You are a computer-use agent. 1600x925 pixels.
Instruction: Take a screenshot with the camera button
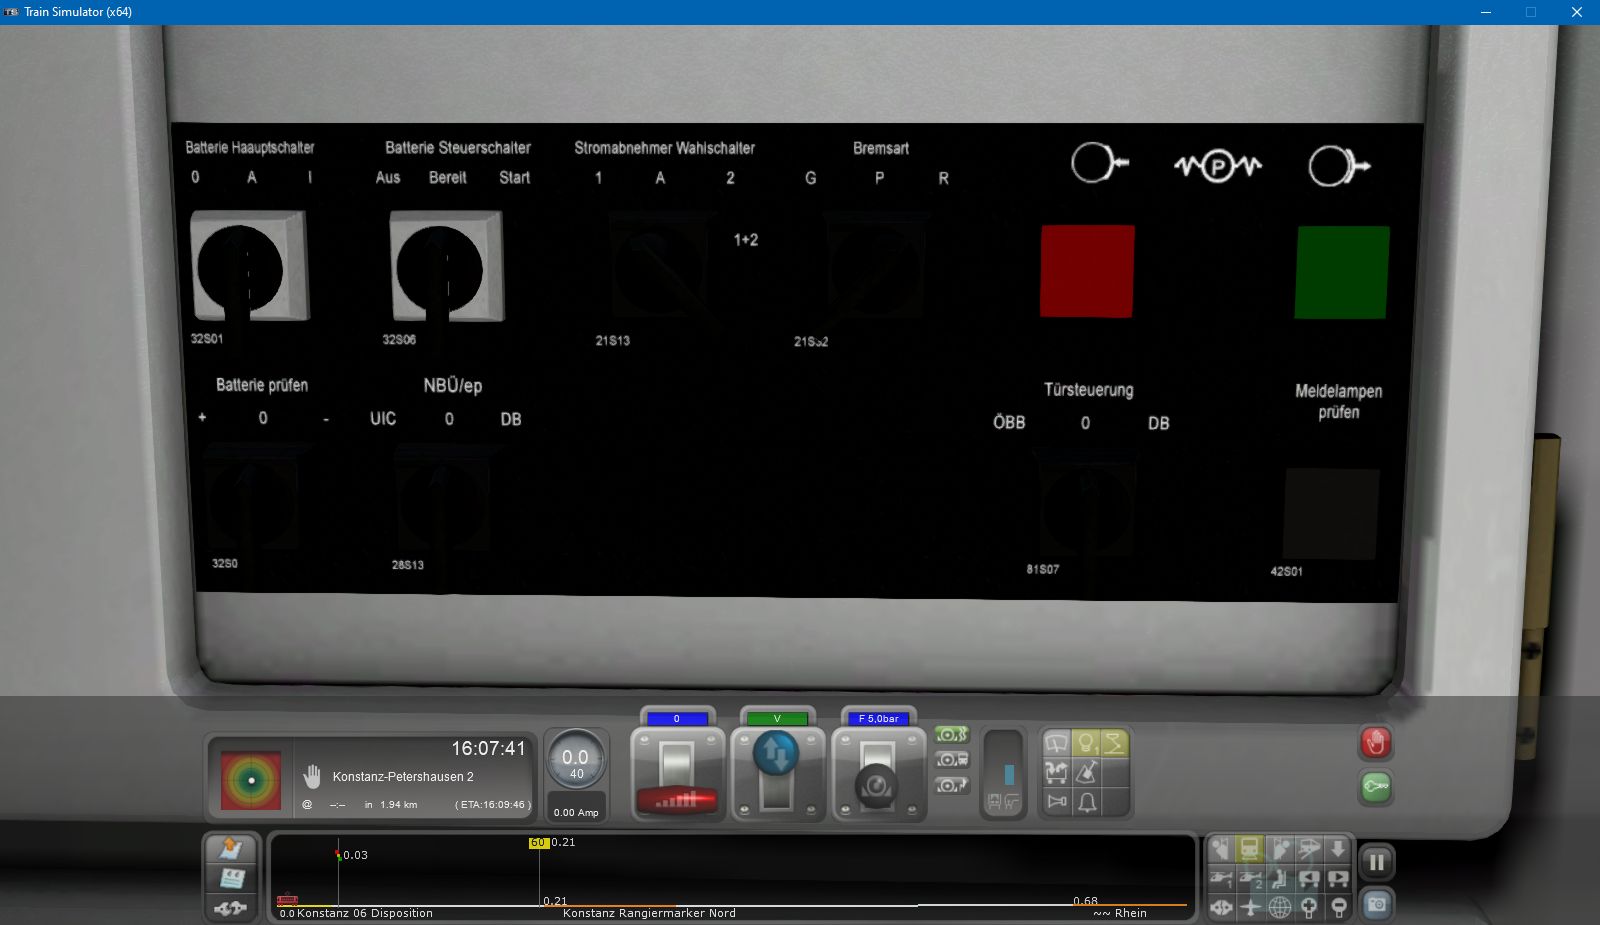1377,904
